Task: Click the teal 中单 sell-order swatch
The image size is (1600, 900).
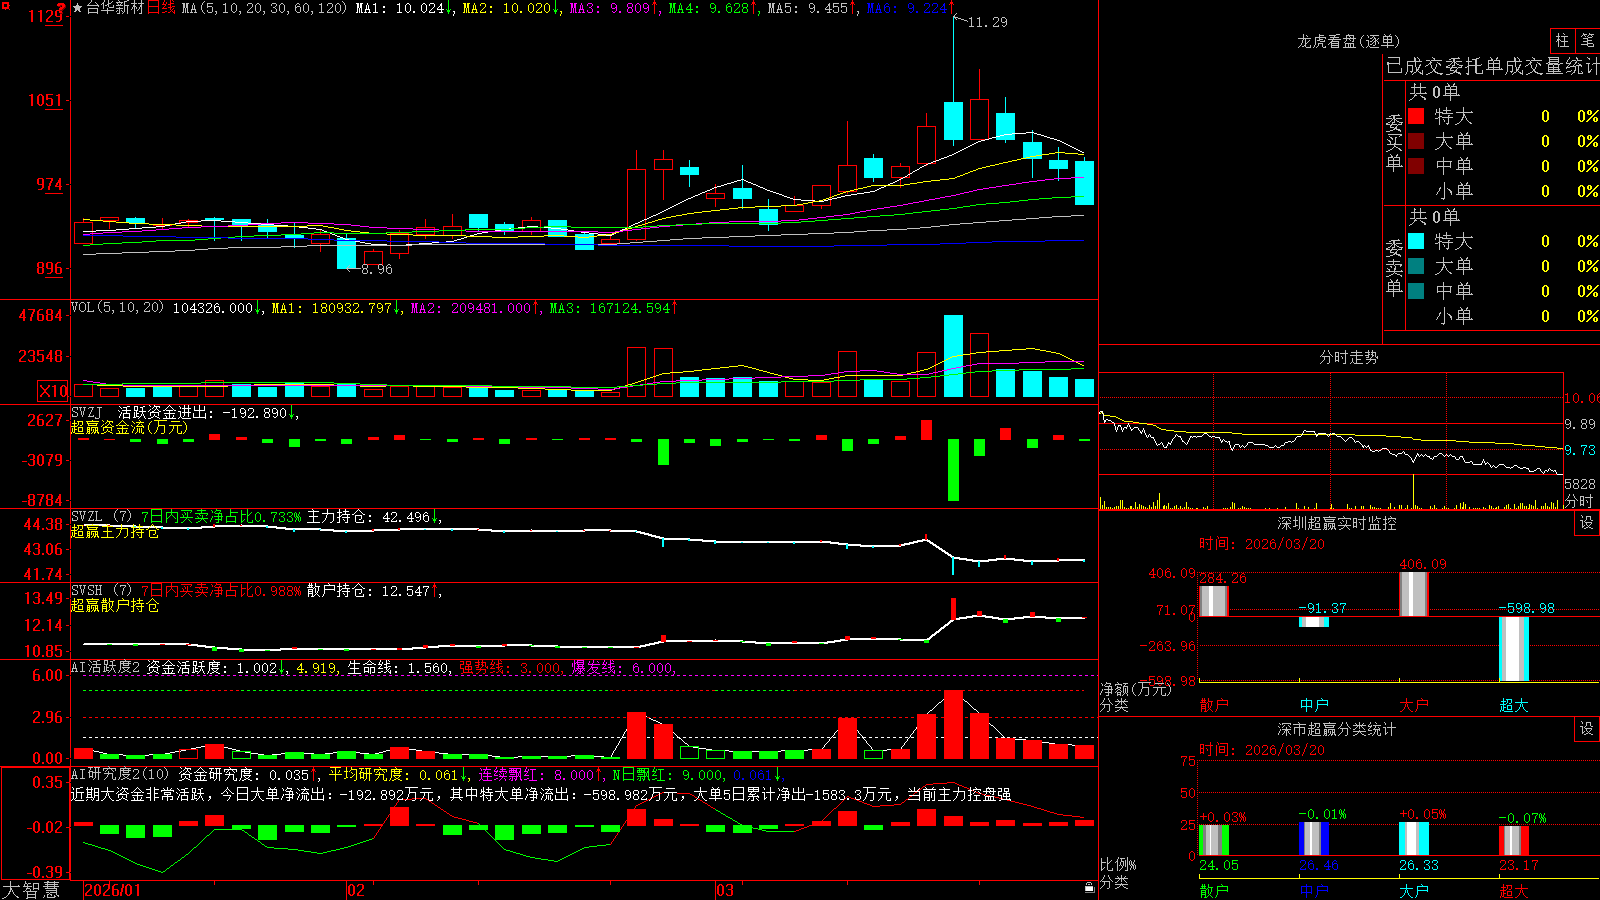Action: click(x=1416, y=290)
